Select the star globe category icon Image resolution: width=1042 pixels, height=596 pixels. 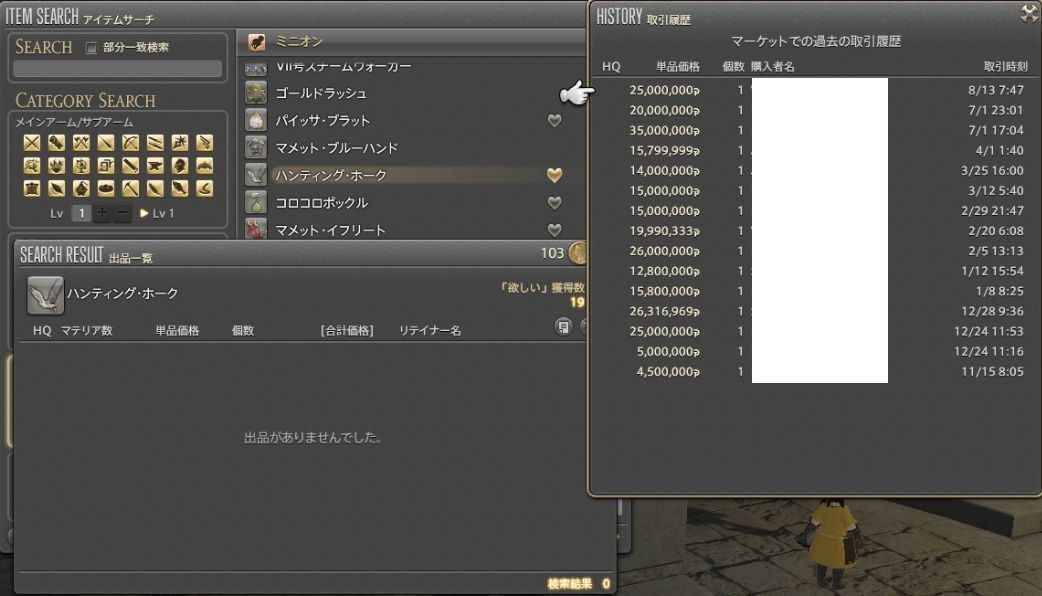tap(81, 165)
